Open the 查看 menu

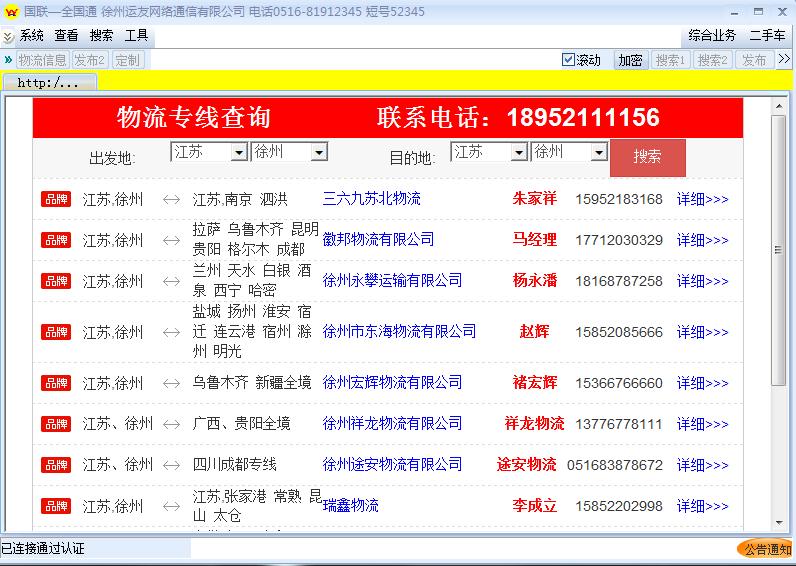[67, 36]
